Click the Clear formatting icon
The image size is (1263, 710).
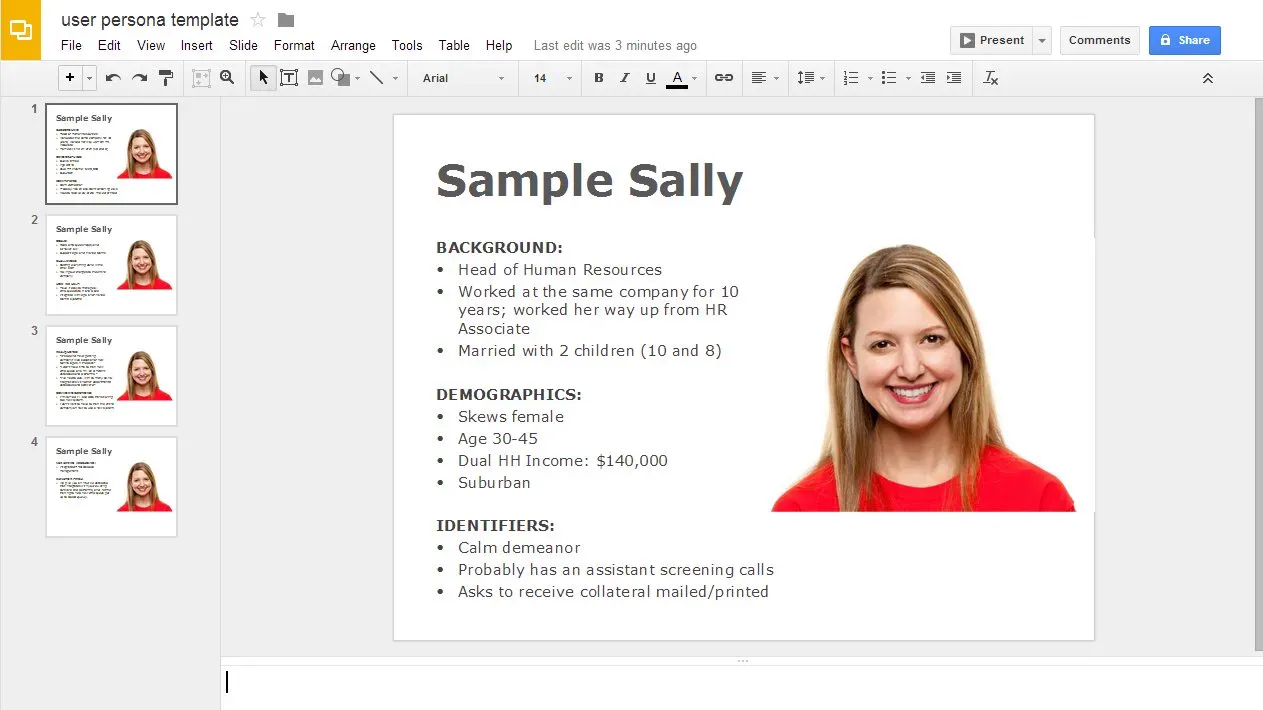click(990, 78)
